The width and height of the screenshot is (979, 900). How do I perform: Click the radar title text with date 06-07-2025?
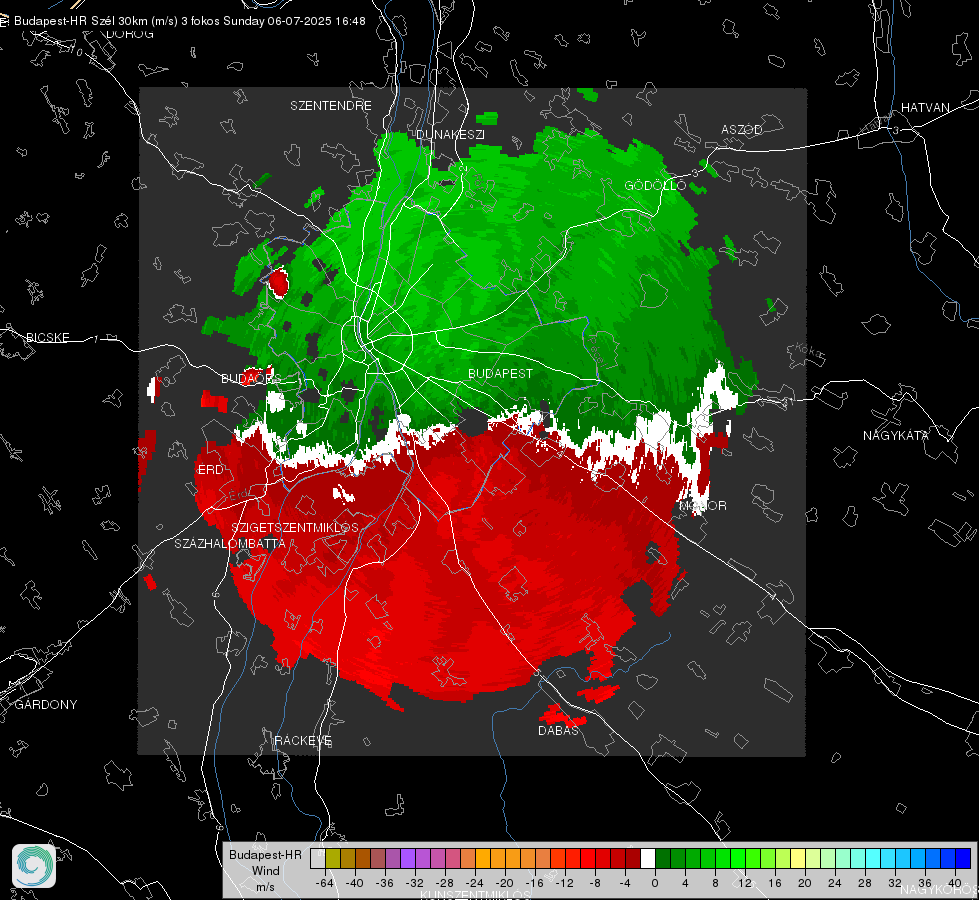pyautogui.click(x=190, y=21)
